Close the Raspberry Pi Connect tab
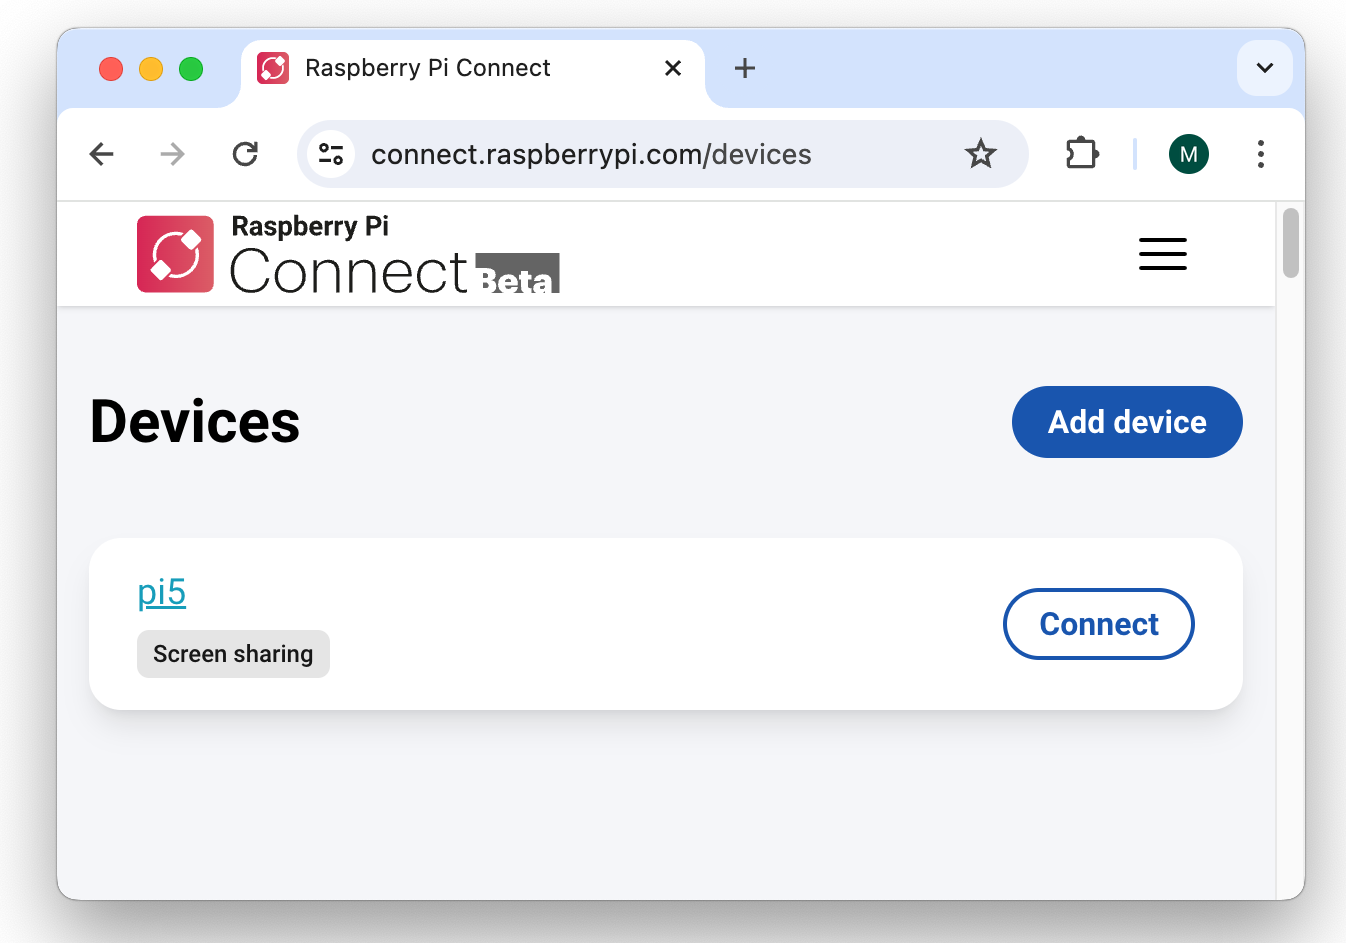1346x943 pixels. [x=673, y=68]
